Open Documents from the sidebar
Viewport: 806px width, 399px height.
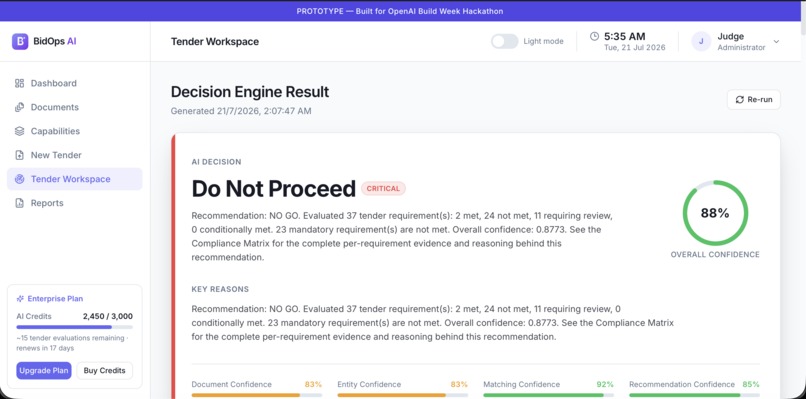pyautogui.click(x=75, y=107)
